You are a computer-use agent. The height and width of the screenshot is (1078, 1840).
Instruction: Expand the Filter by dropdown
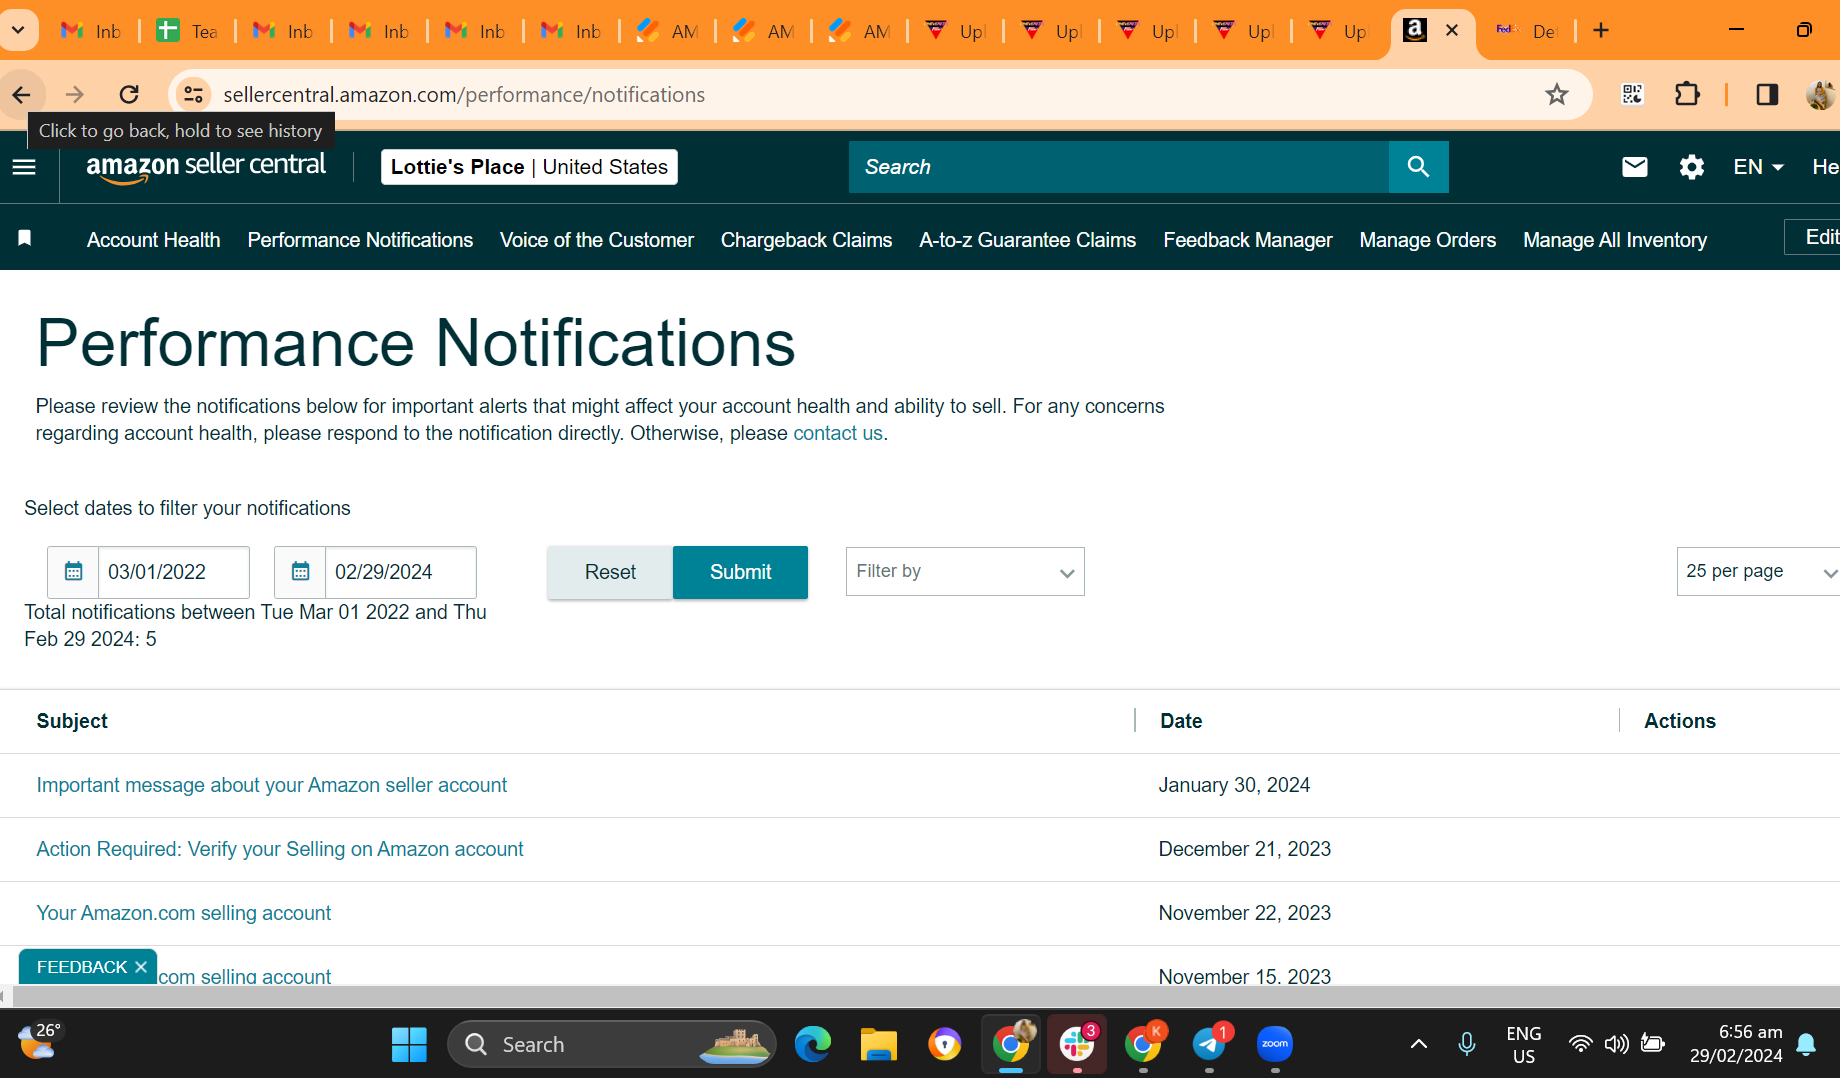click(x=965, y=572)
